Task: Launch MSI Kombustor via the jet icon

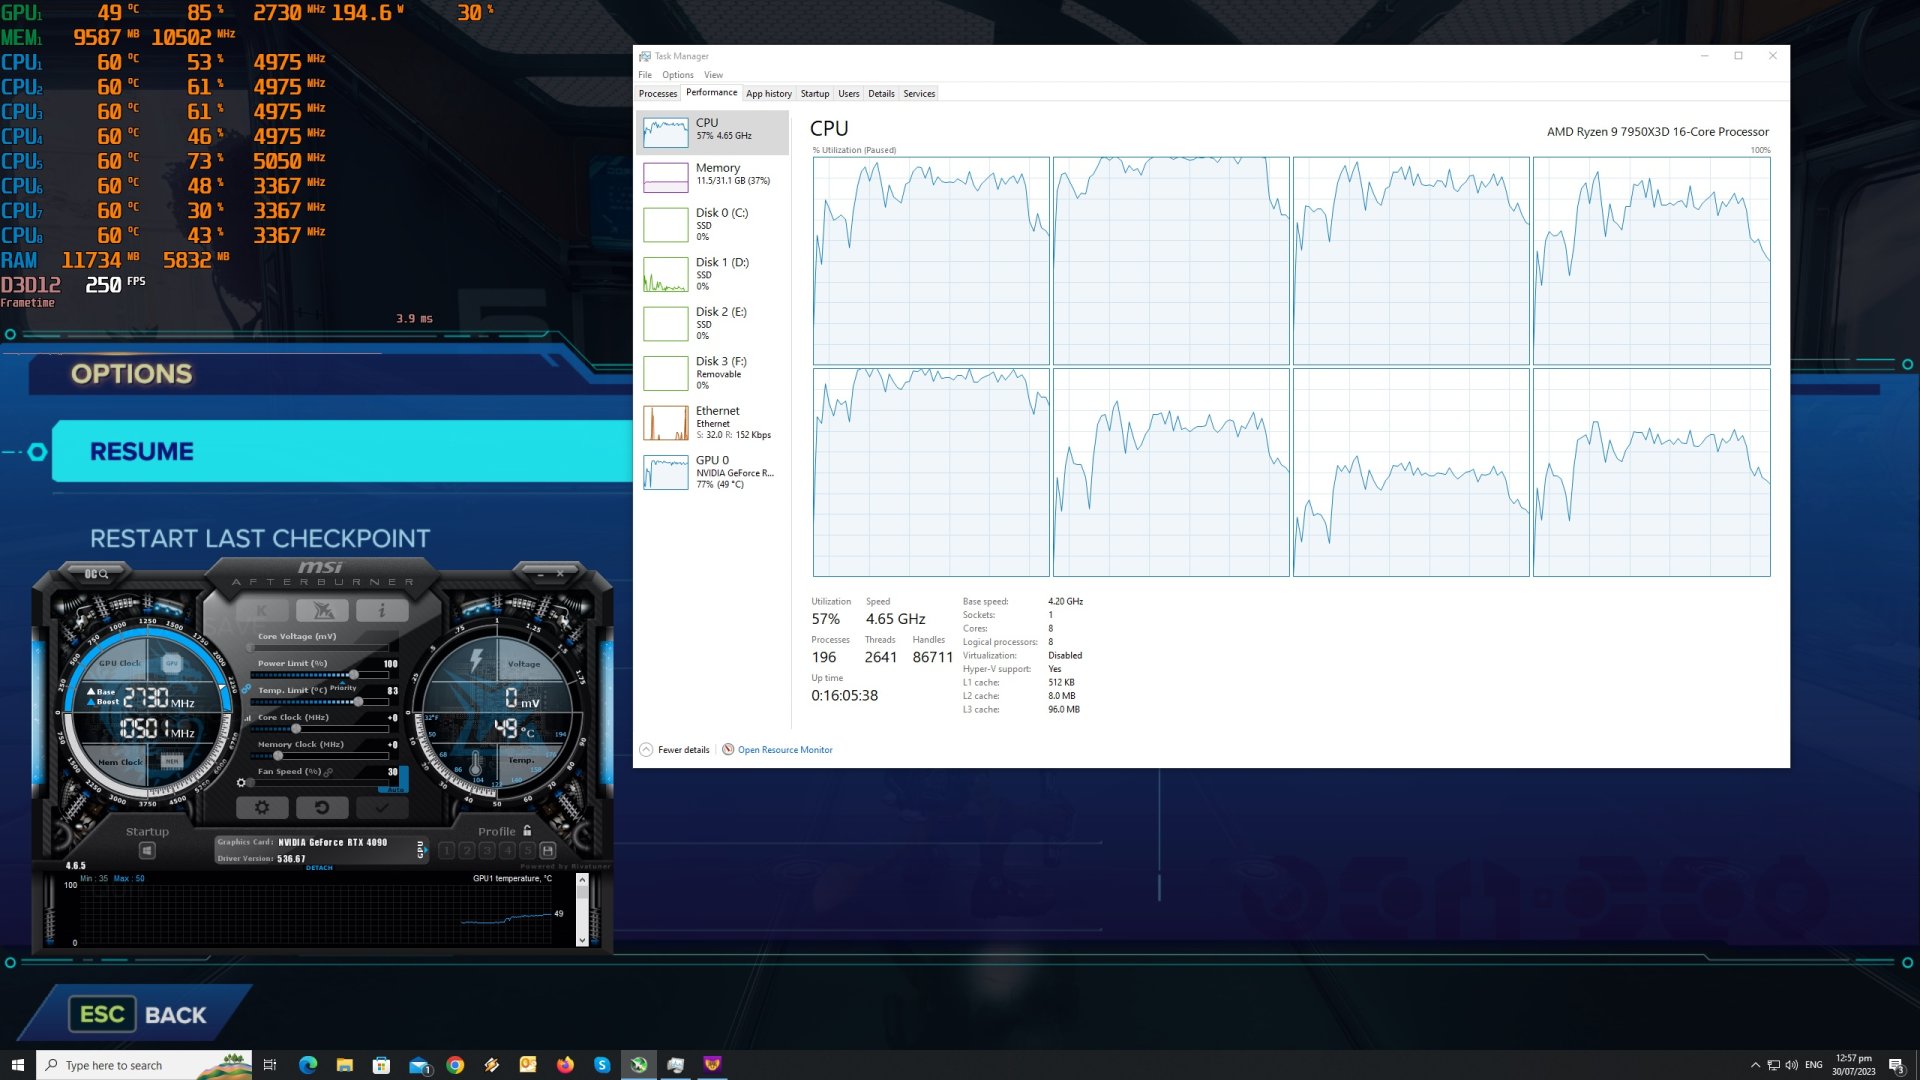Action: (322, 610)
